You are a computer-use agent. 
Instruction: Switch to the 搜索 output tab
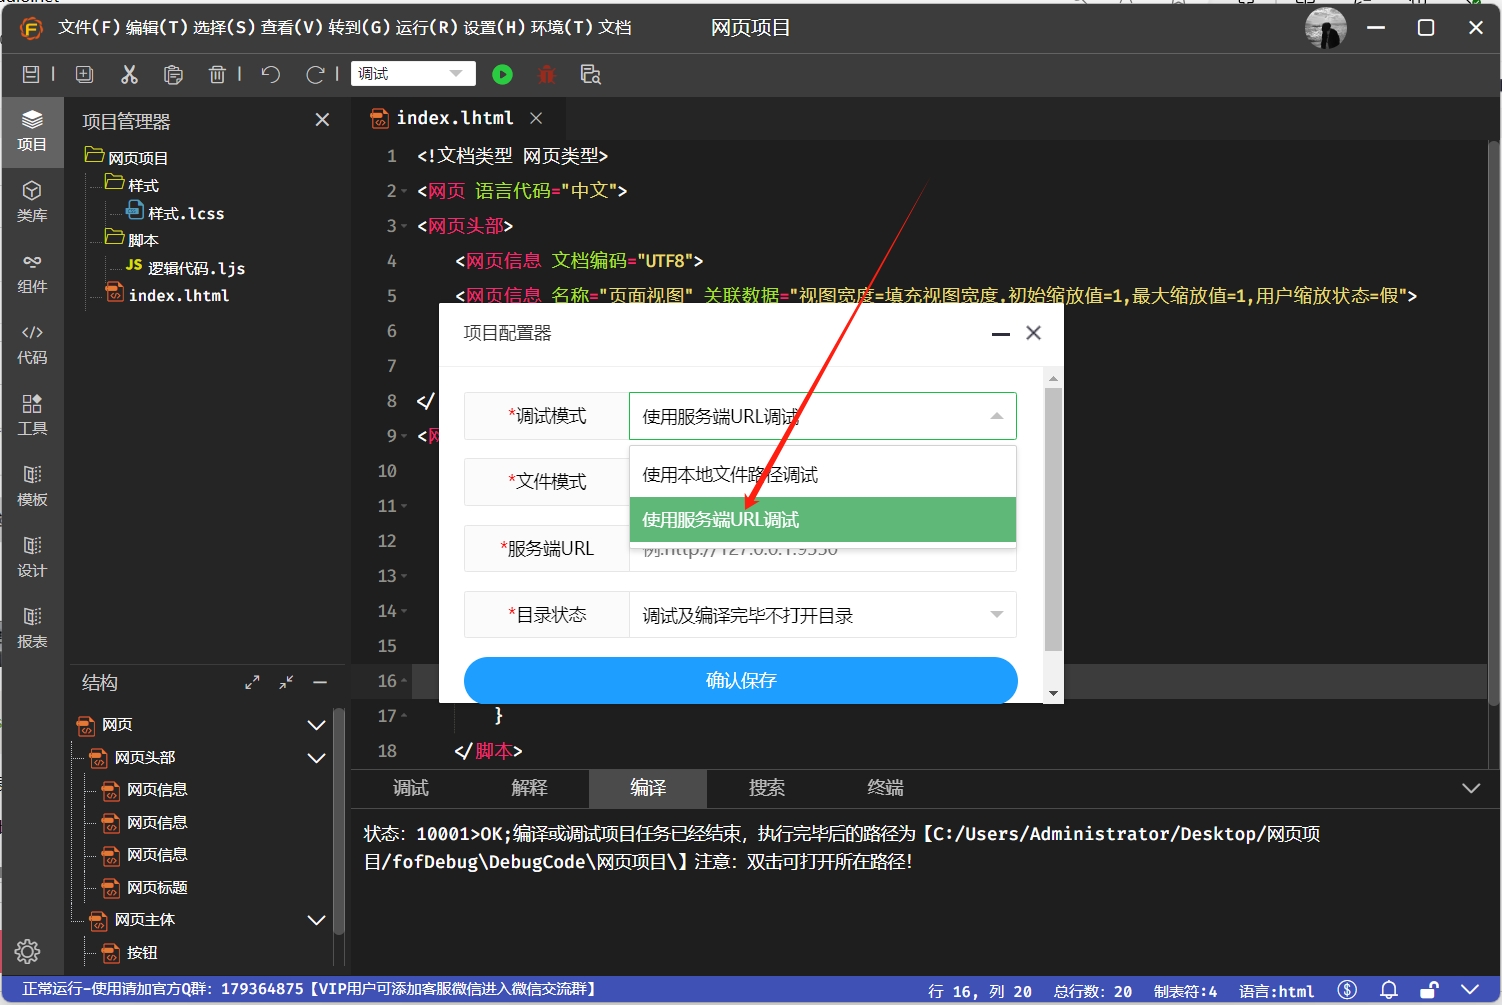[767, 788]
